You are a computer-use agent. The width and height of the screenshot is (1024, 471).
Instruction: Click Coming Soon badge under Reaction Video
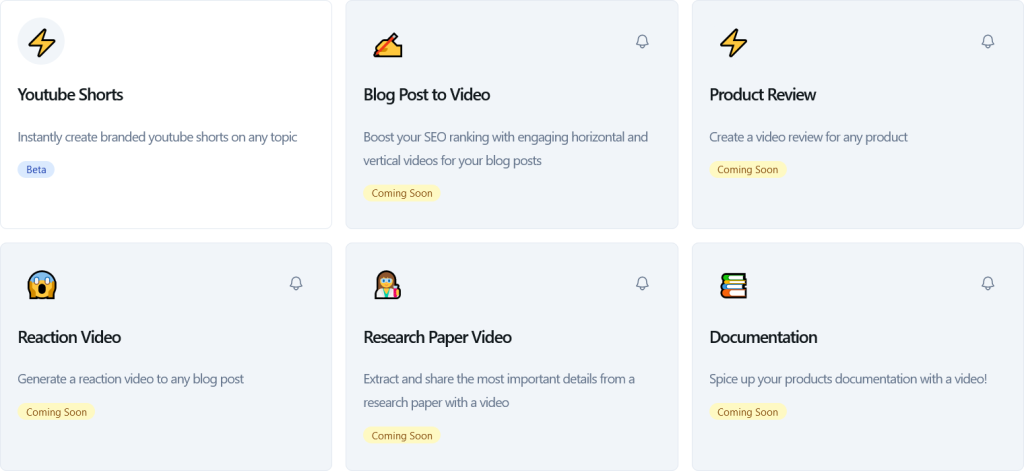(x=56, y=412)
